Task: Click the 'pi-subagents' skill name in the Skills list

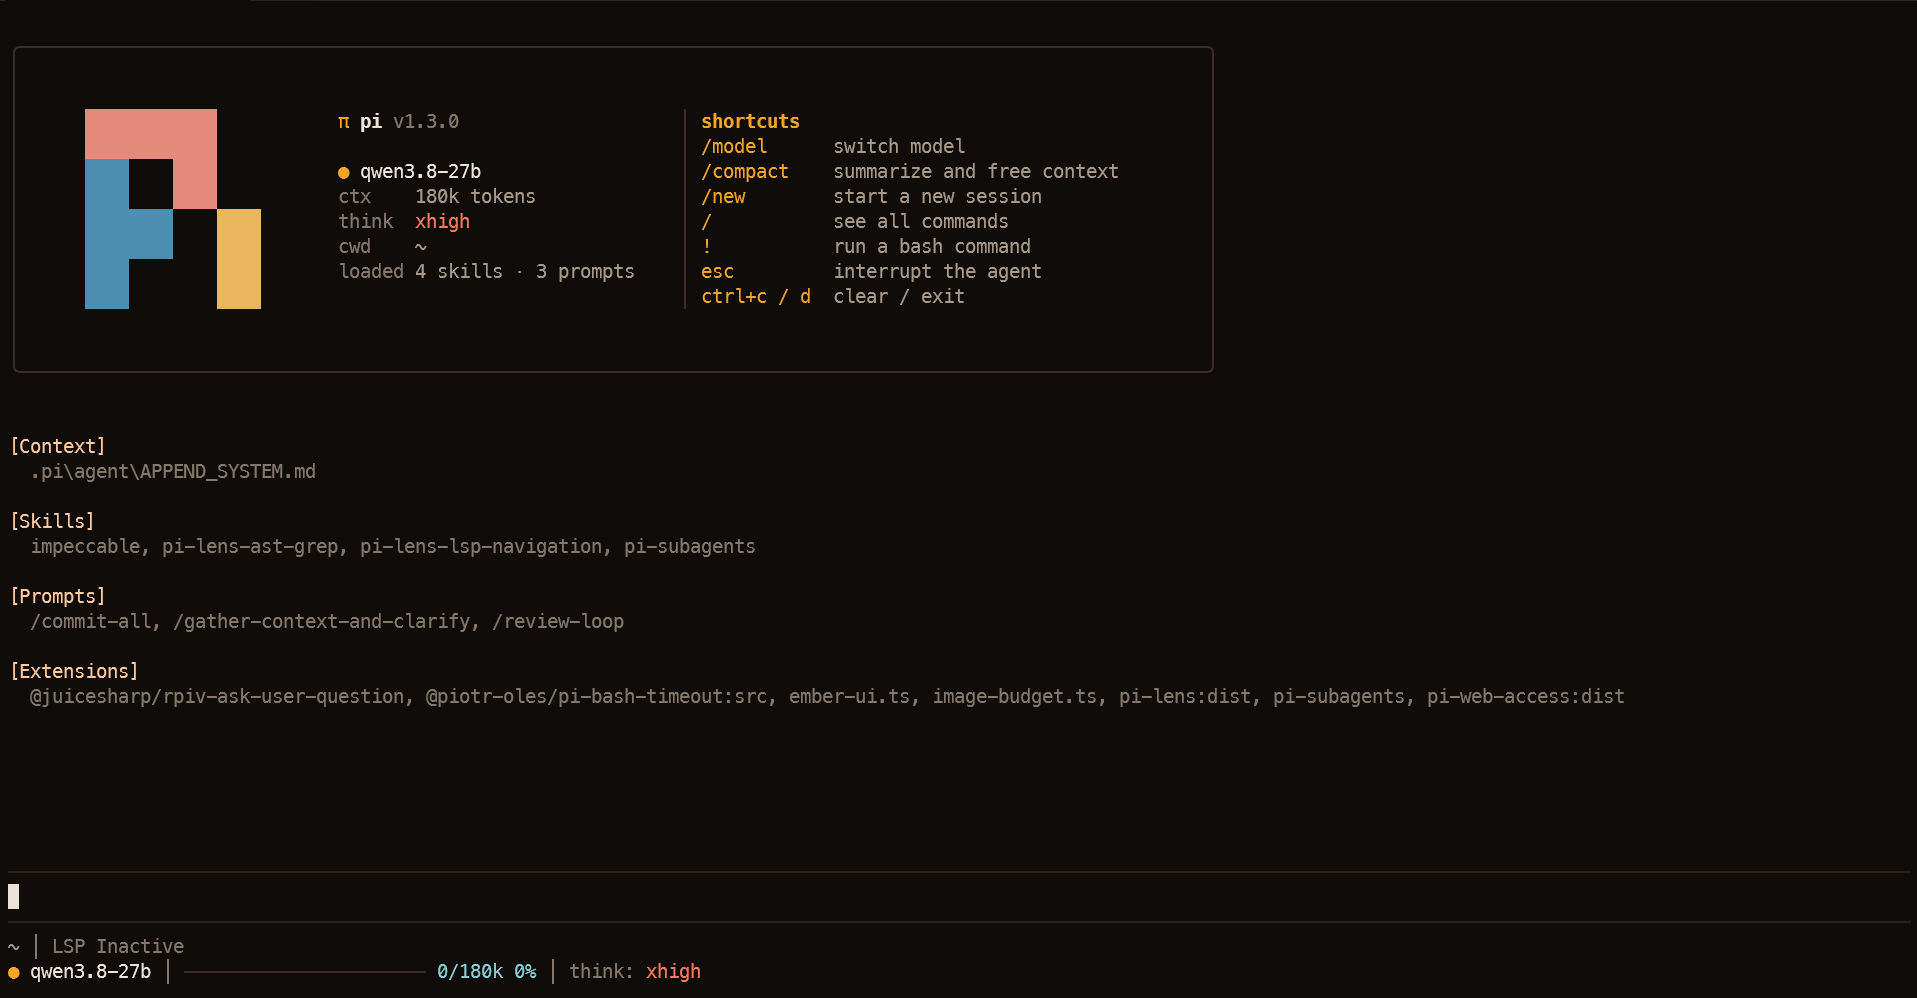Action: point(690,547)
